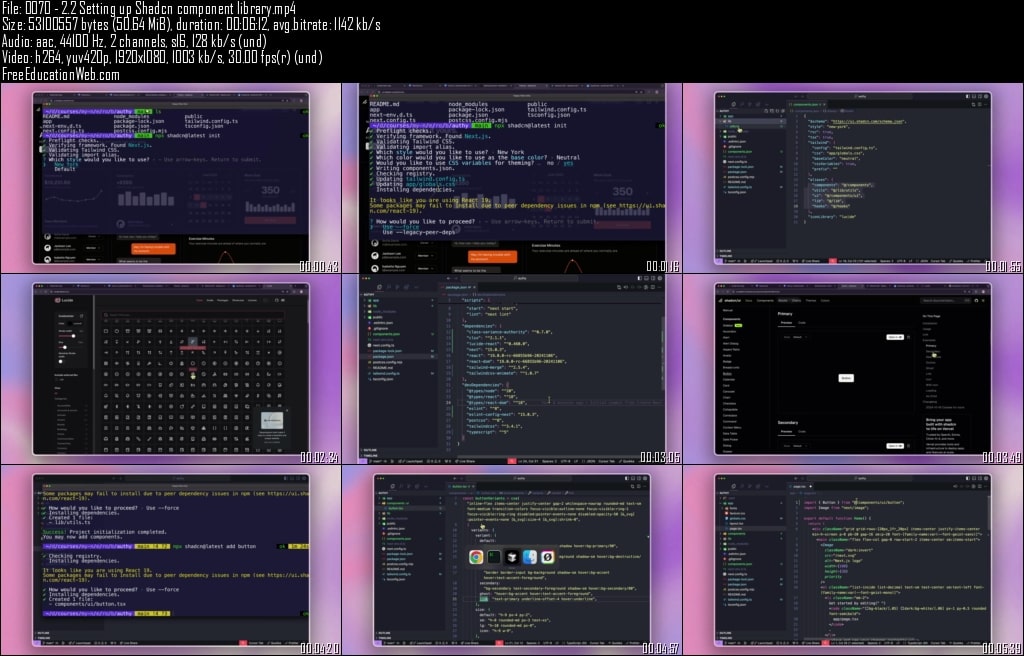The height and width of the screenshot is (656, 1024).
Task: Focus search documentation field in 00:03:49
Action: pos(945,301)
